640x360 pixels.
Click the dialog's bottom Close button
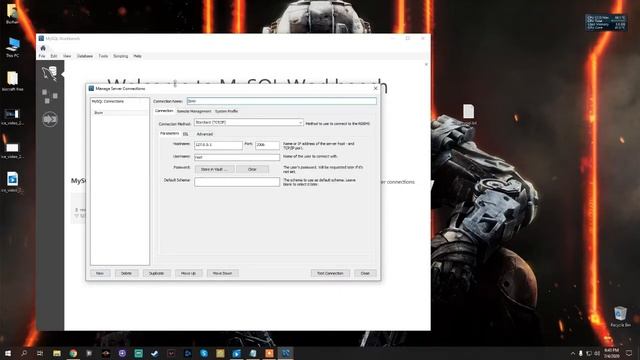(x=365, y=273)
